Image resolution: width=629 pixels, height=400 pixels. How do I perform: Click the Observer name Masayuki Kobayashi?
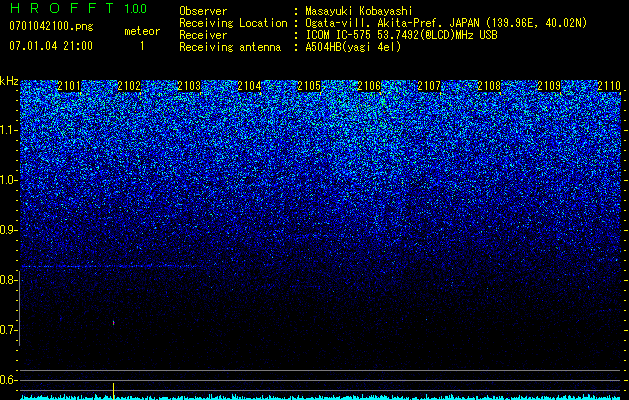359,11
